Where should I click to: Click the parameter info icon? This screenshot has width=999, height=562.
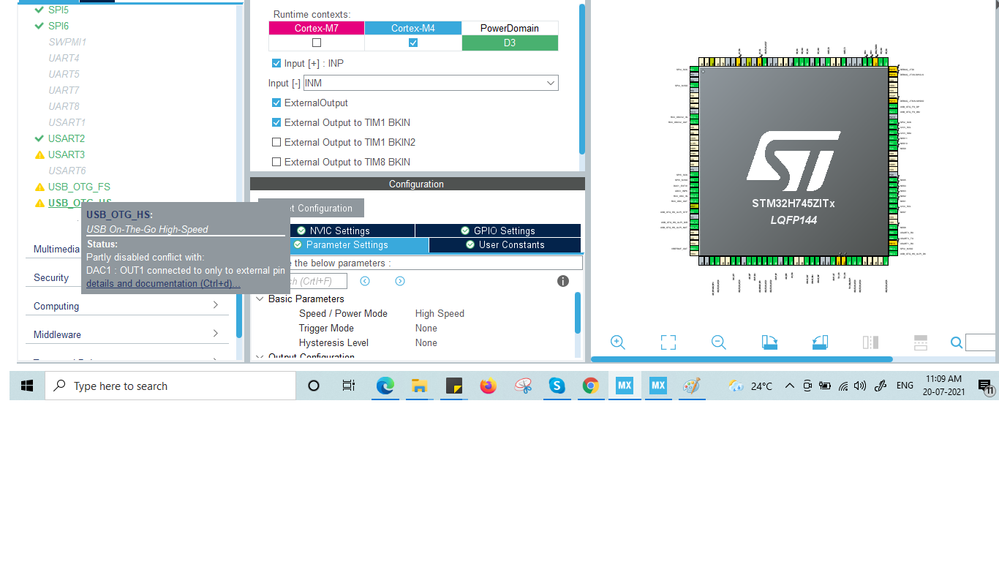coord(563,281)
